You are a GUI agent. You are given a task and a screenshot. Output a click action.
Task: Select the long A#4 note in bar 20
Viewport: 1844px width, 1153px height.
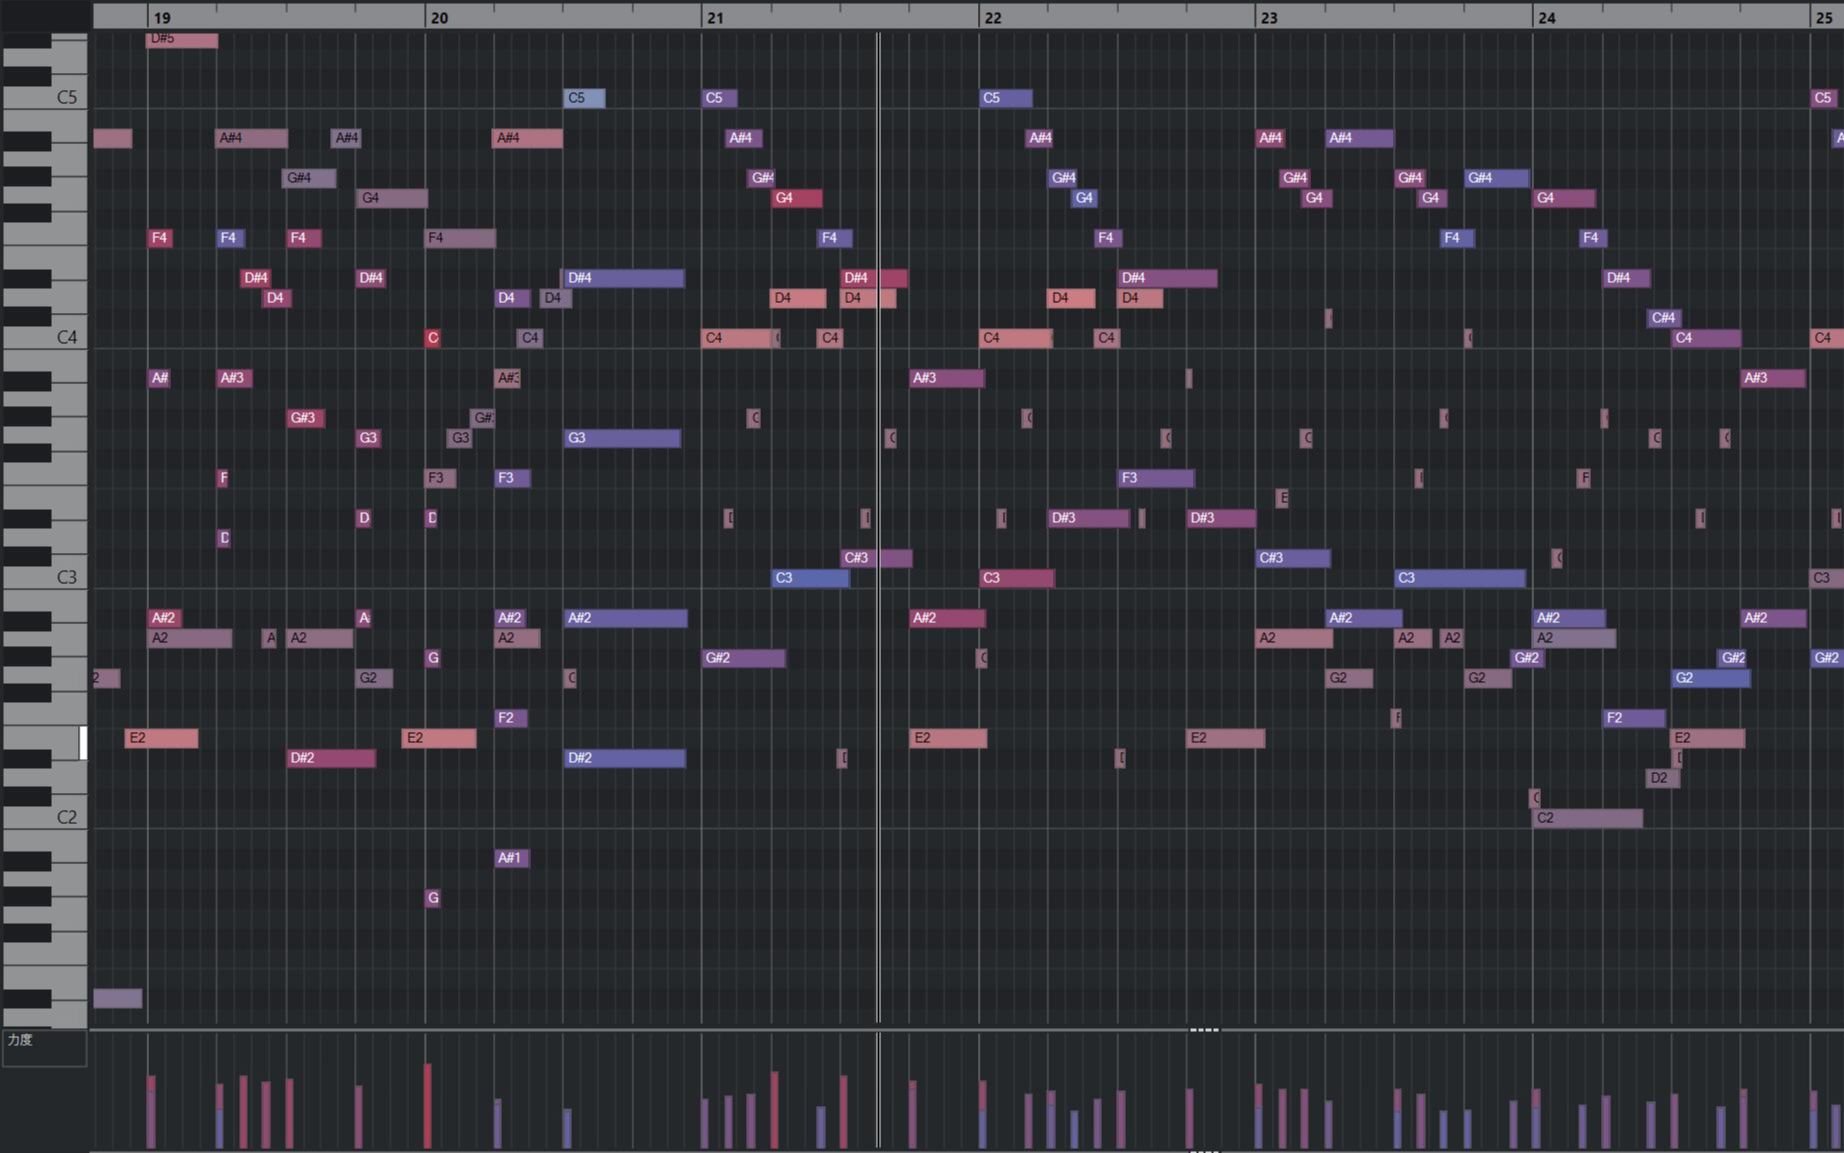(528, 138)
